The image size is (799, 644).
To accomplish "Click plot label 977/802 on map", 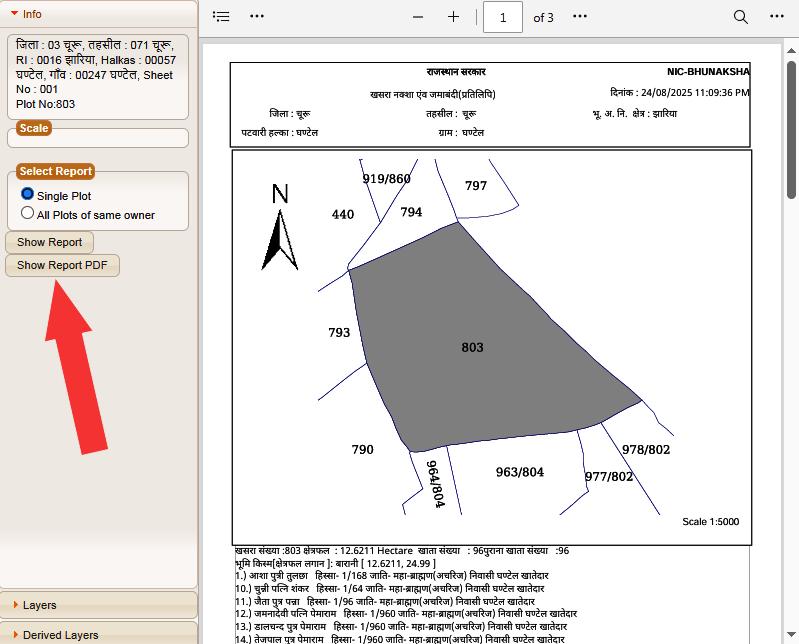I will click(x=608, y=476).
